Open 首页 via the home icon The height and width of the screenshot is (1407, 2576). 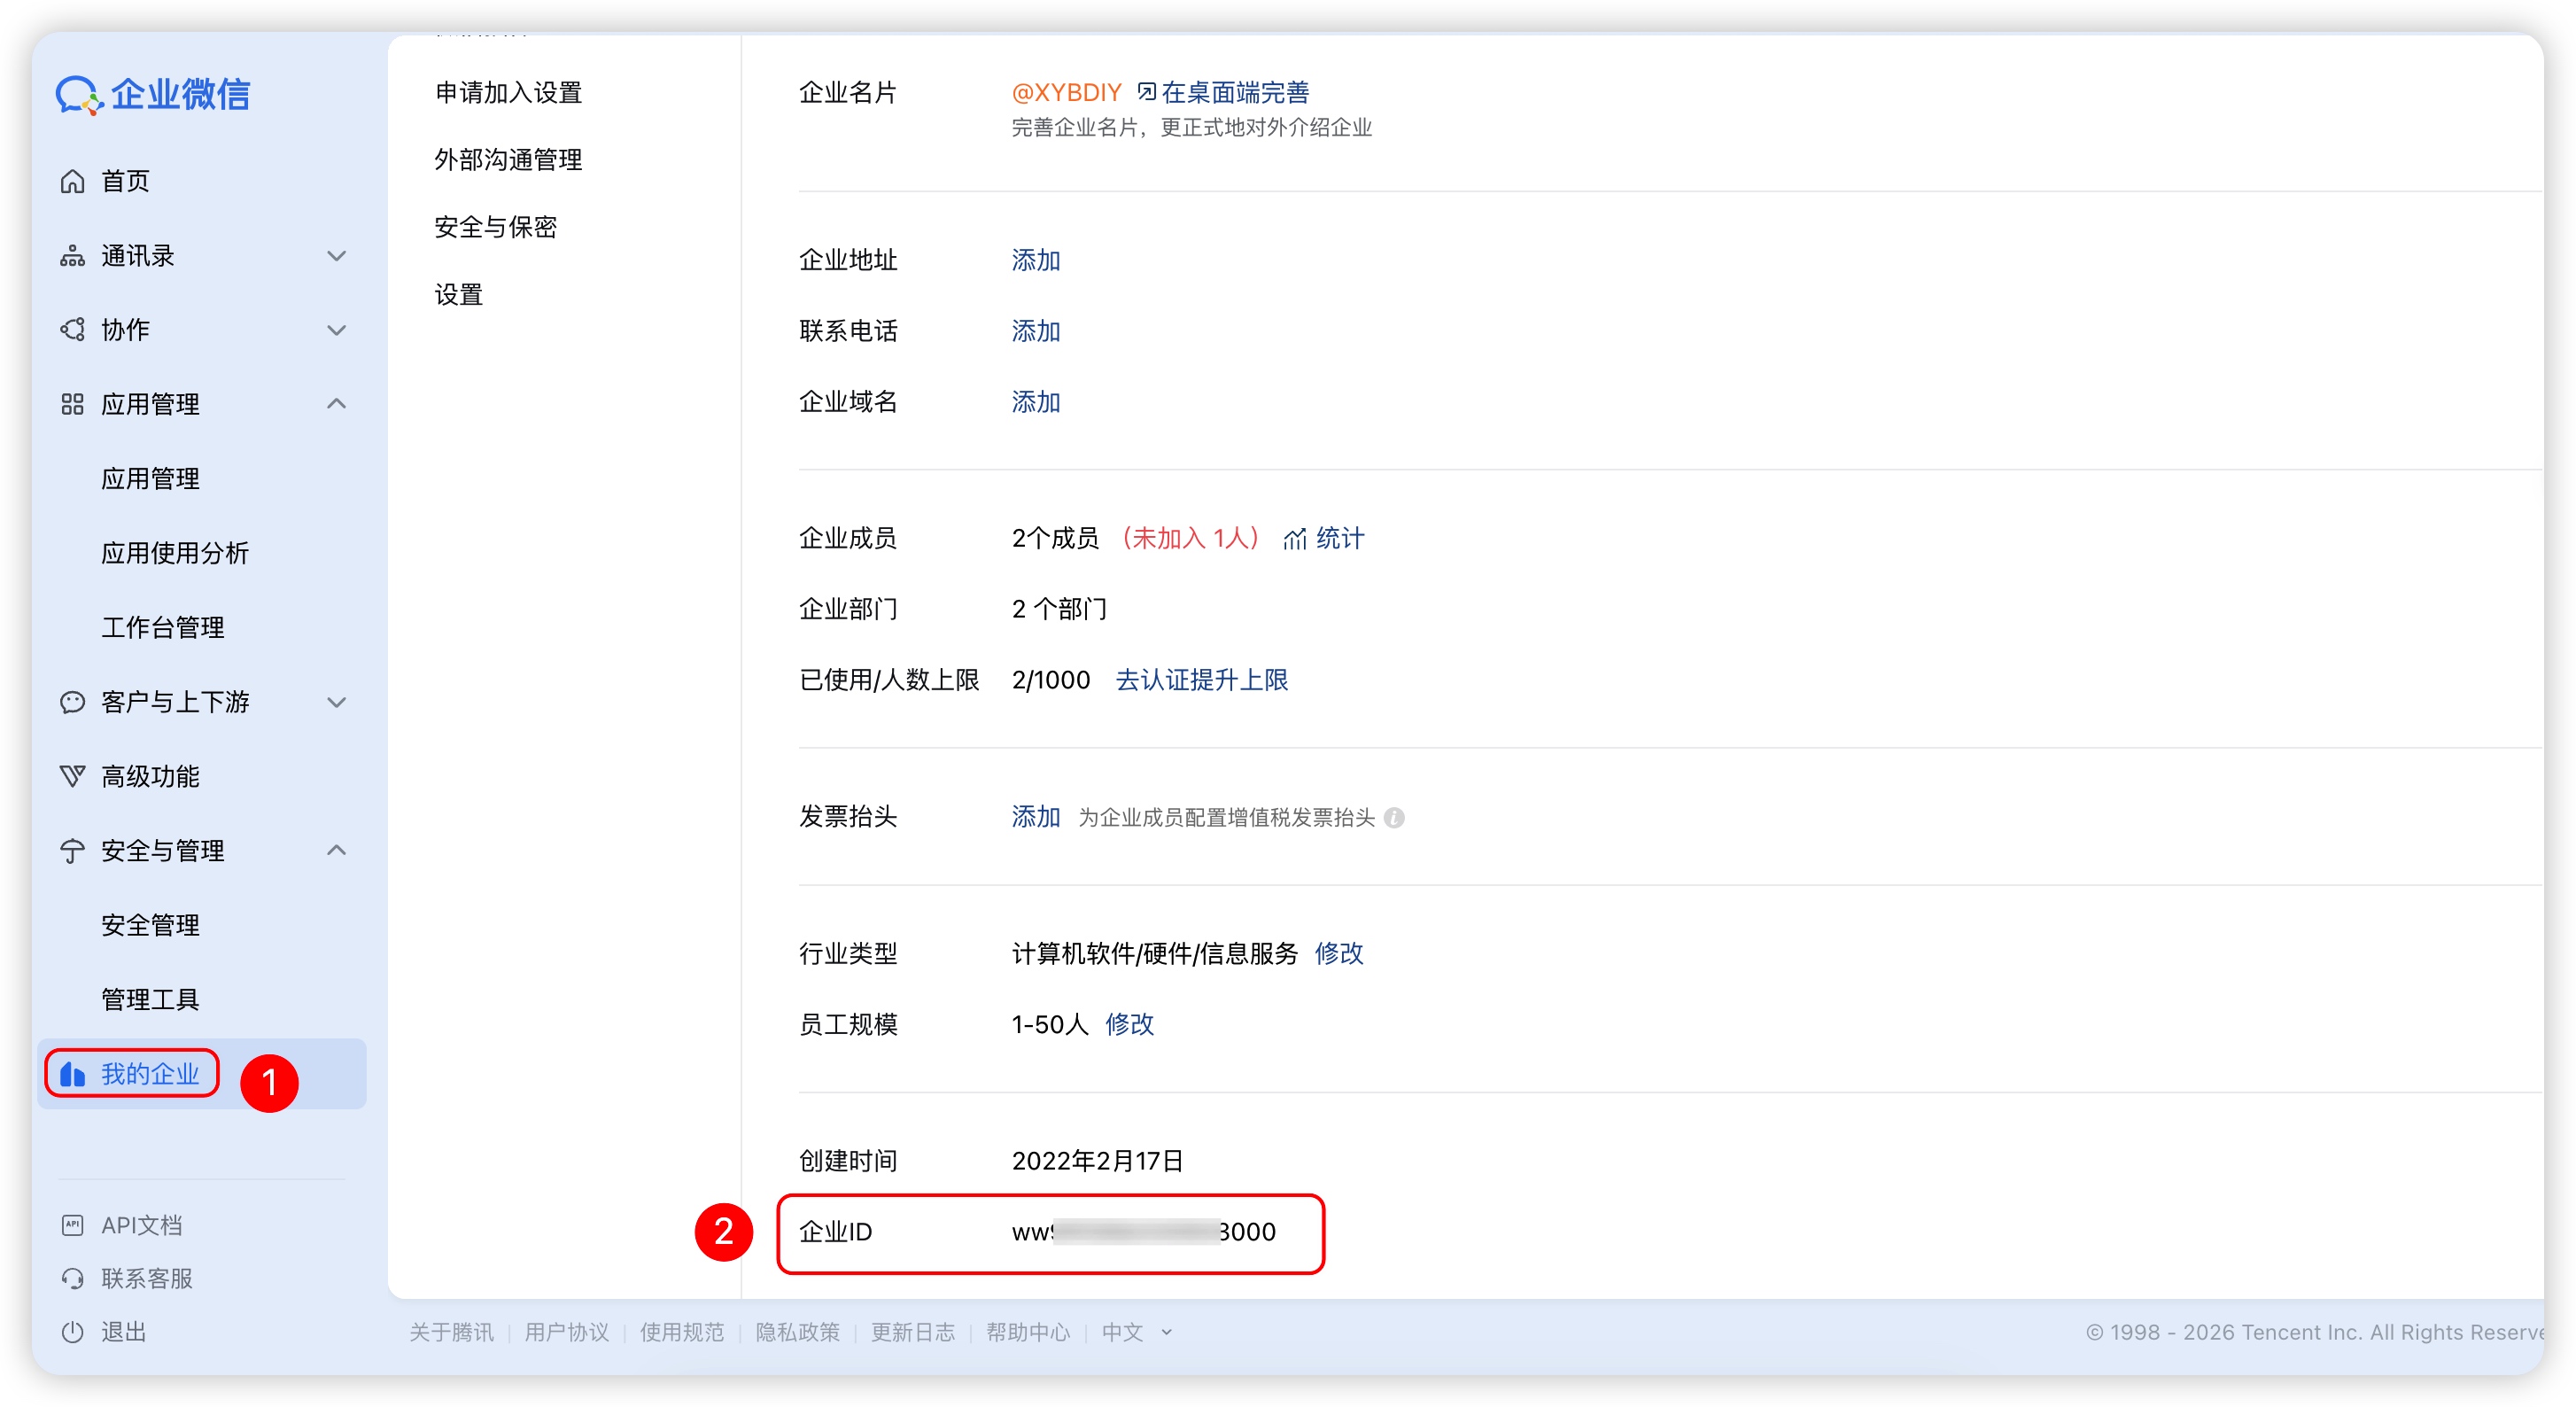coord(72,181)
